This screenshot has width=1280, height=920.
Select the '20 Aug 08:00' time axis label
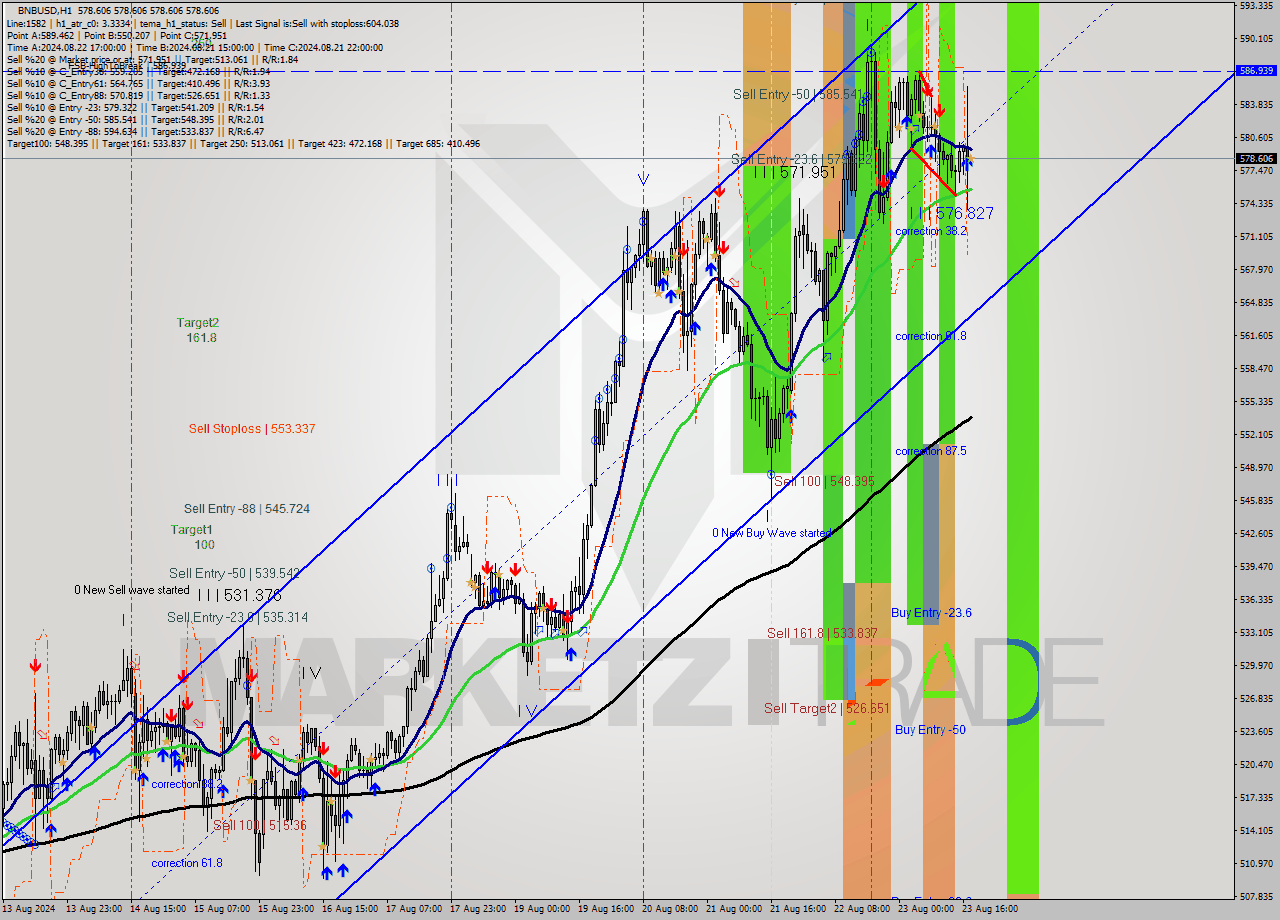coord(670,909)
